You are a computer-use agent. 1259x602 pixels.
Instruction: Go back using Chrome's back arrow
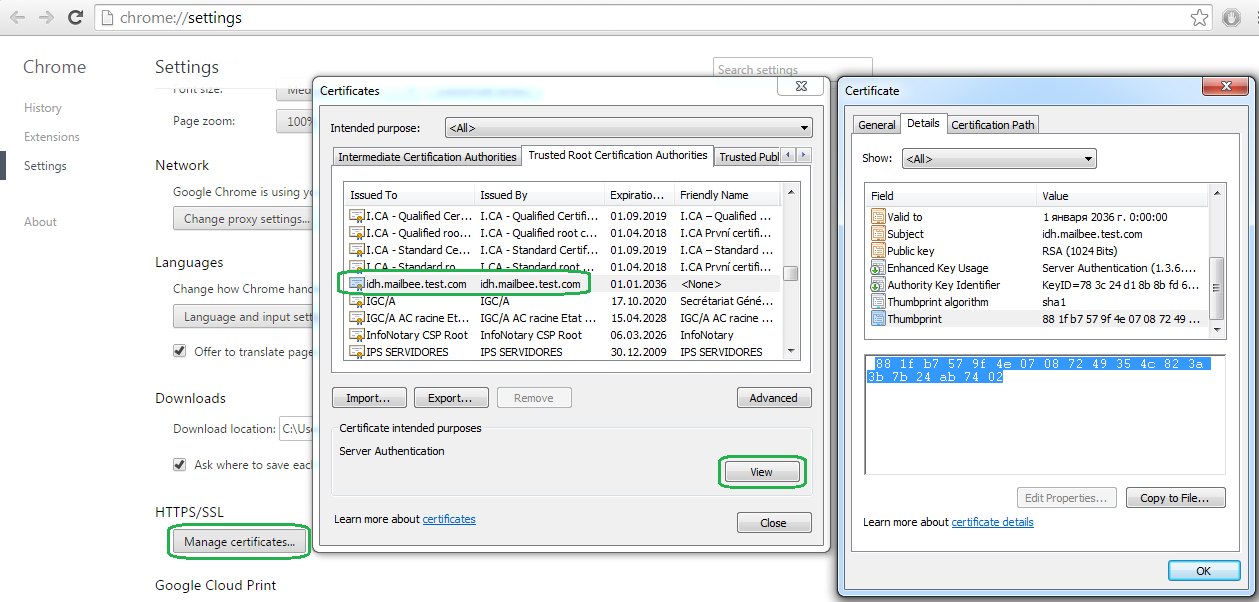pos(18,18)
